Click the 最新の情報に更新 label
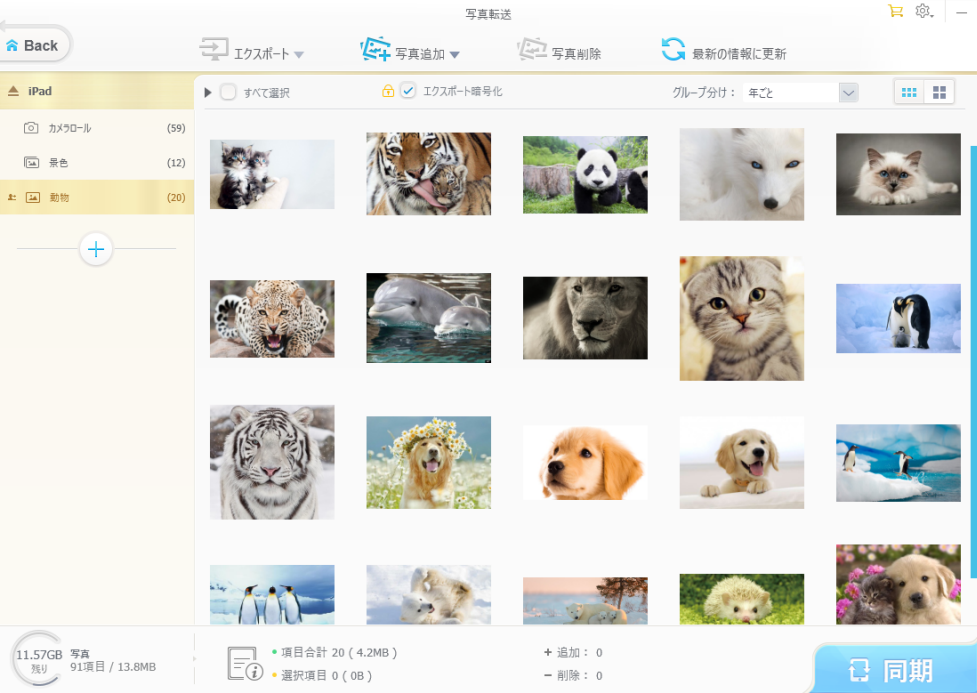This screenshot has width=977, height=693. [740, 54]
